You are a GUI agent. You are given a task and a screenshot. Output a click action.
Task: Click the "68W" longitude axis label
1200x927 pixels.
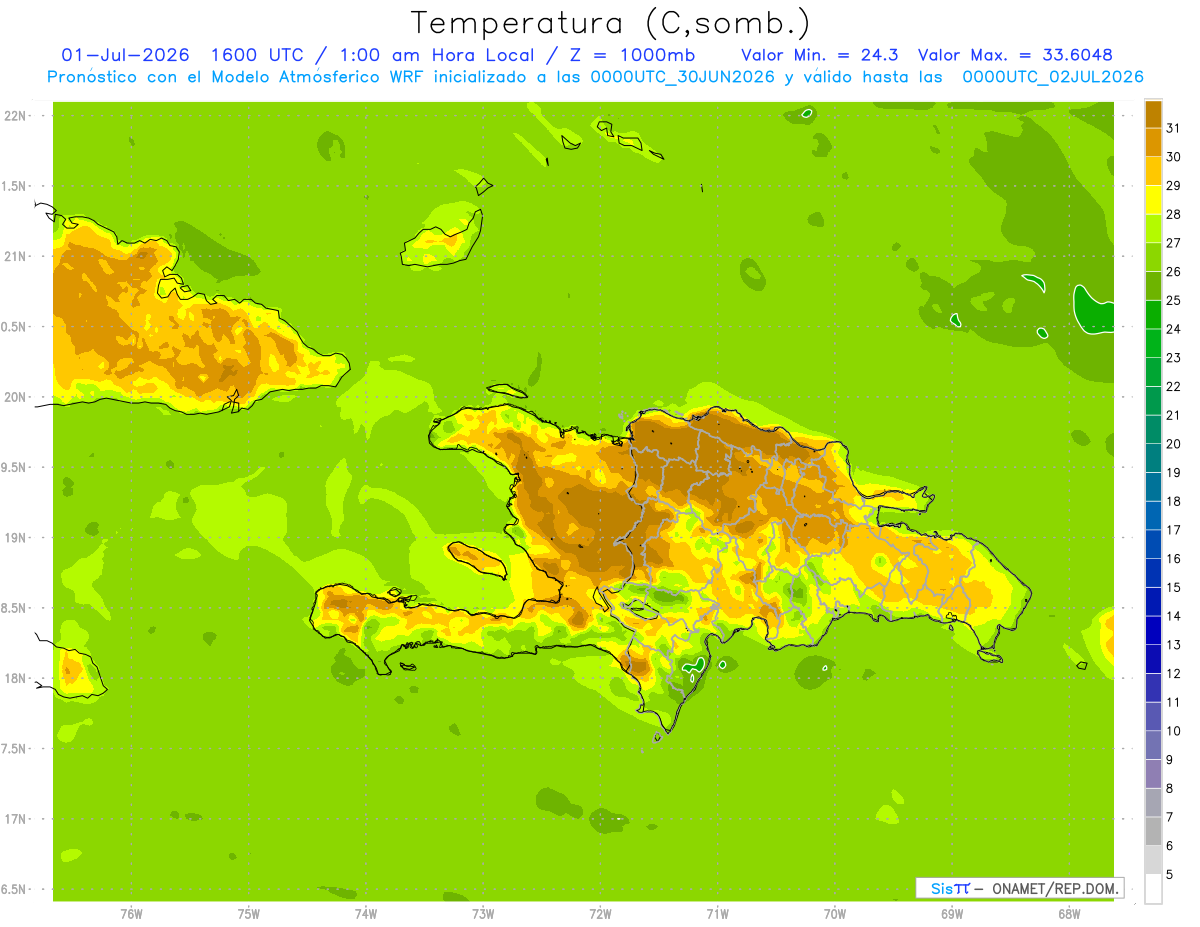tap(1069, 914)
